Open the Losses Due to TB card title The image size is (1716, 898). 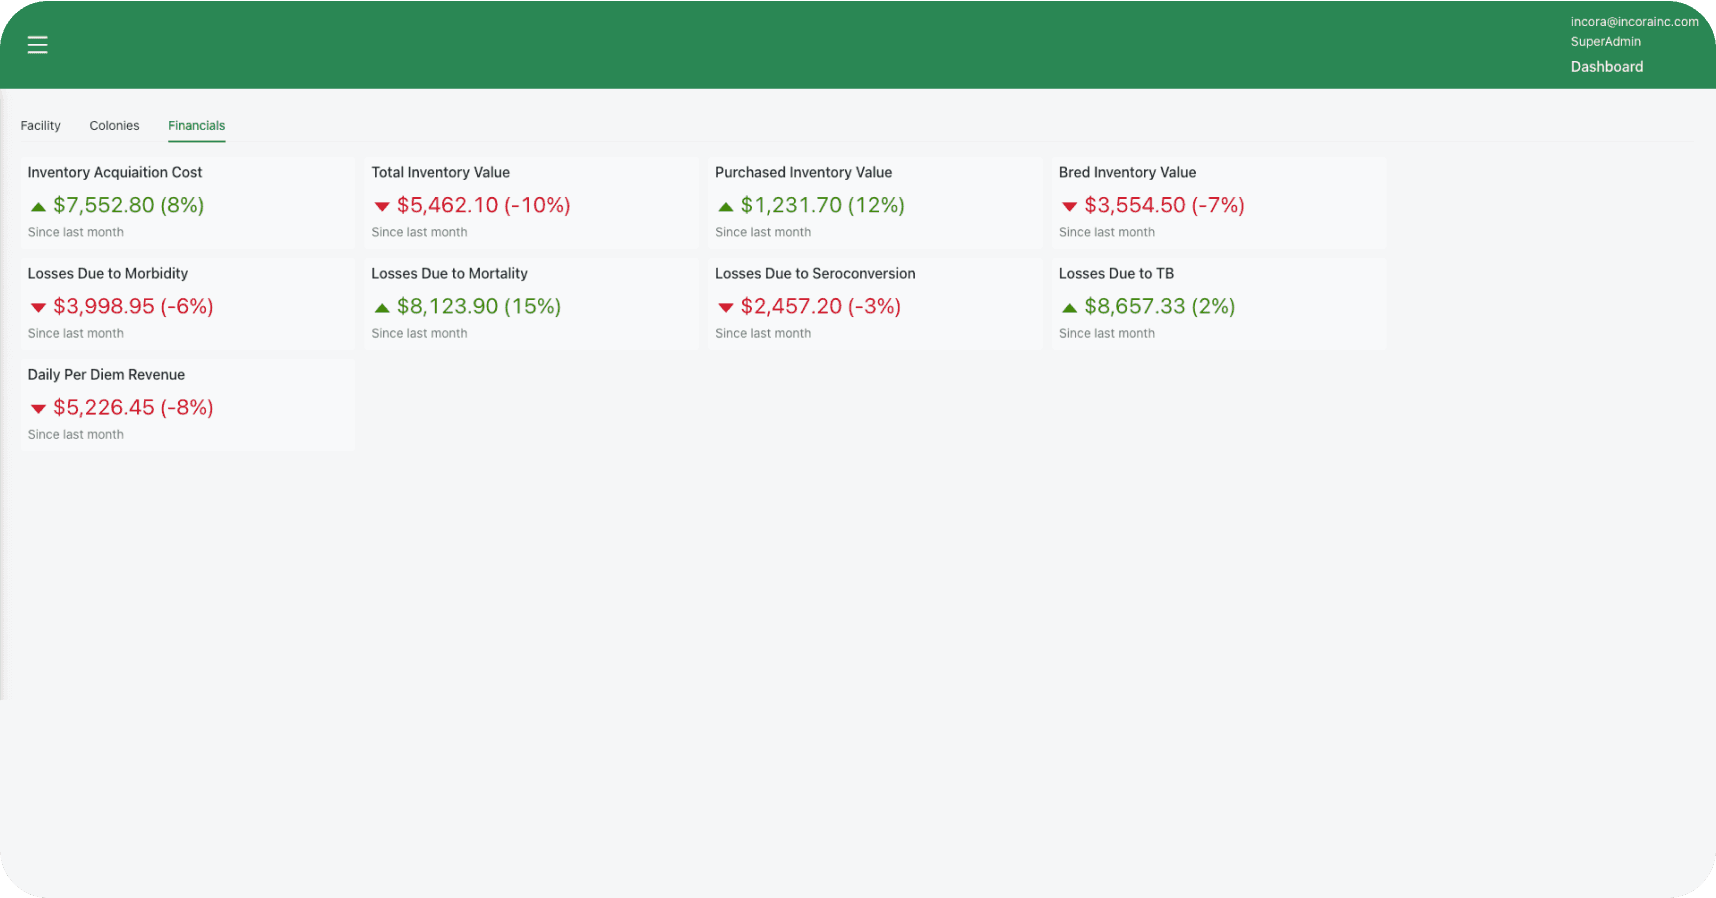[1116, 274]
